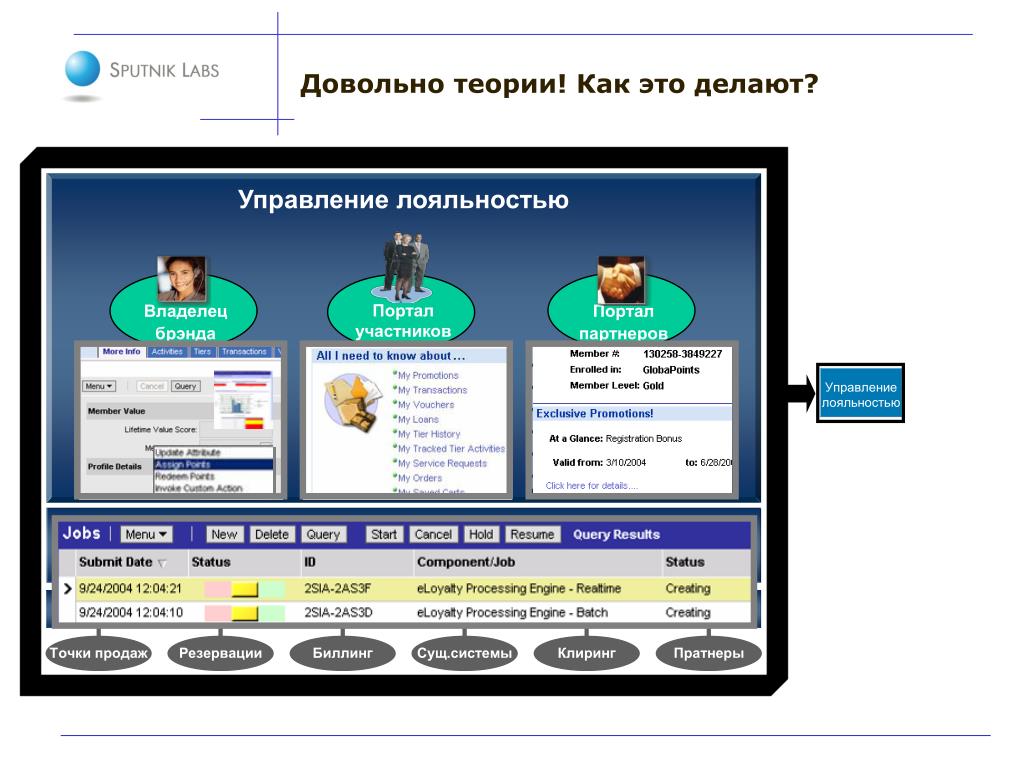Choose Invoke Custom Action menu entry
Screen dimensions: 1024x768
(214, 488)
